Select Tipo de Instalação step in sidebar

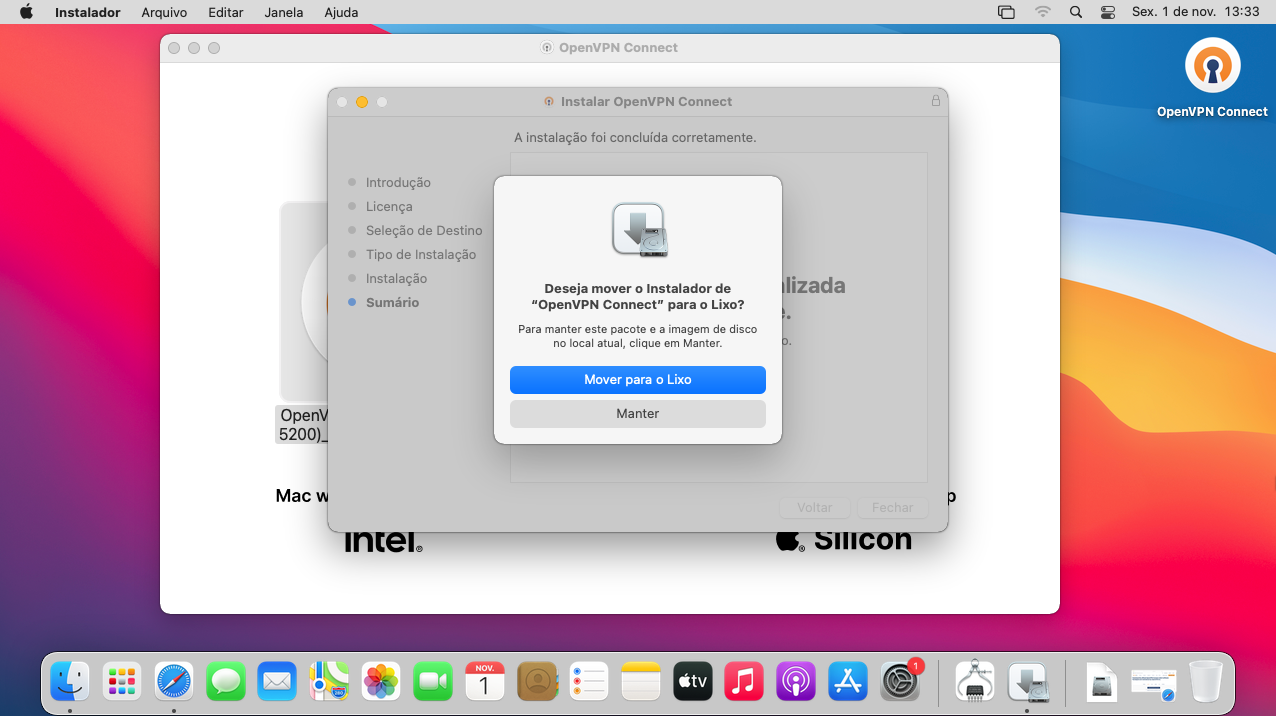click(x=421, y=254)
